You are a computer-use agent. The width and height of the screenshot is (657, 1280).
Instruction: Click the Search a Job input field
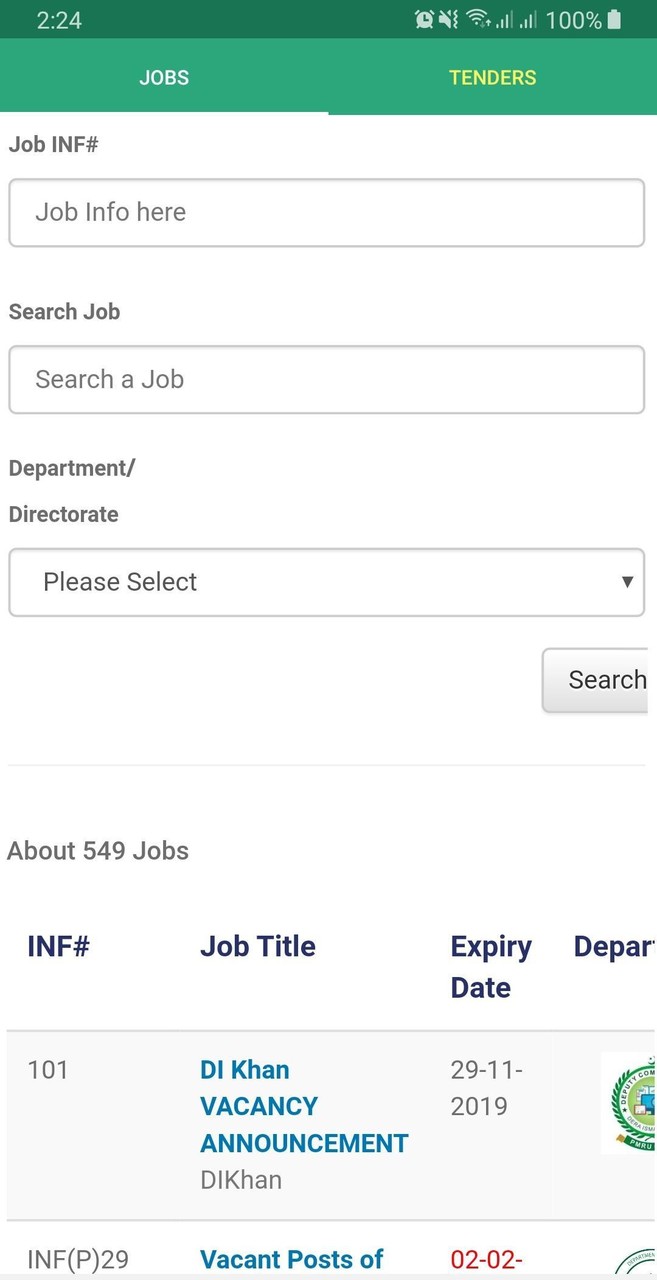326,380
